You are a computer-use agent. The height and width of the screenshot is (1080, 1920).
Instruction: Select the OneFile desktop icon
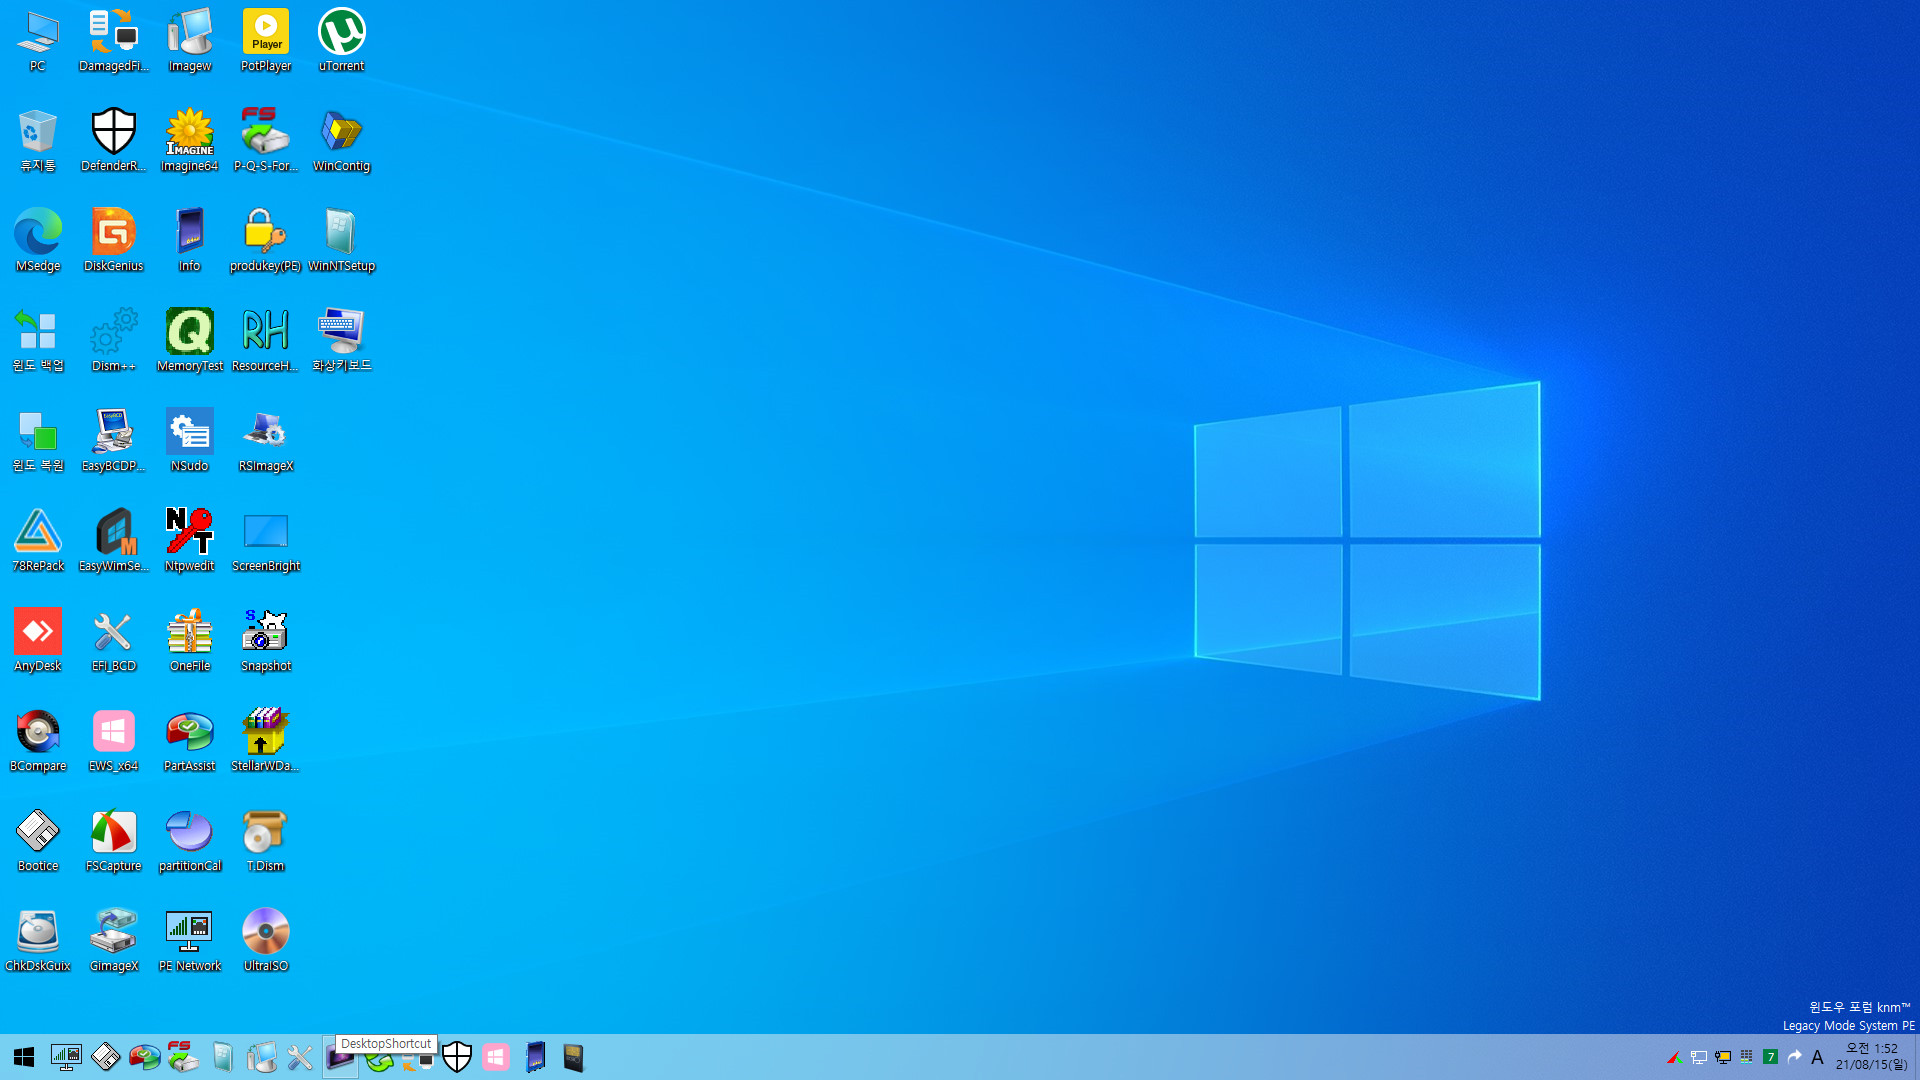[x=190, y=641]
